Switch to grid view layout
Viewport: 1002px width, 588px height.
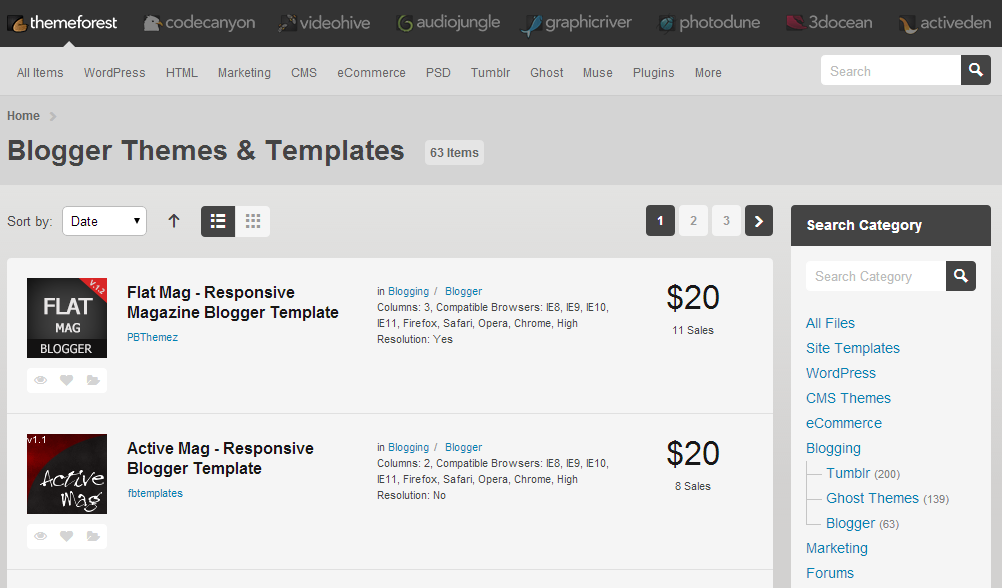(252, 221)
